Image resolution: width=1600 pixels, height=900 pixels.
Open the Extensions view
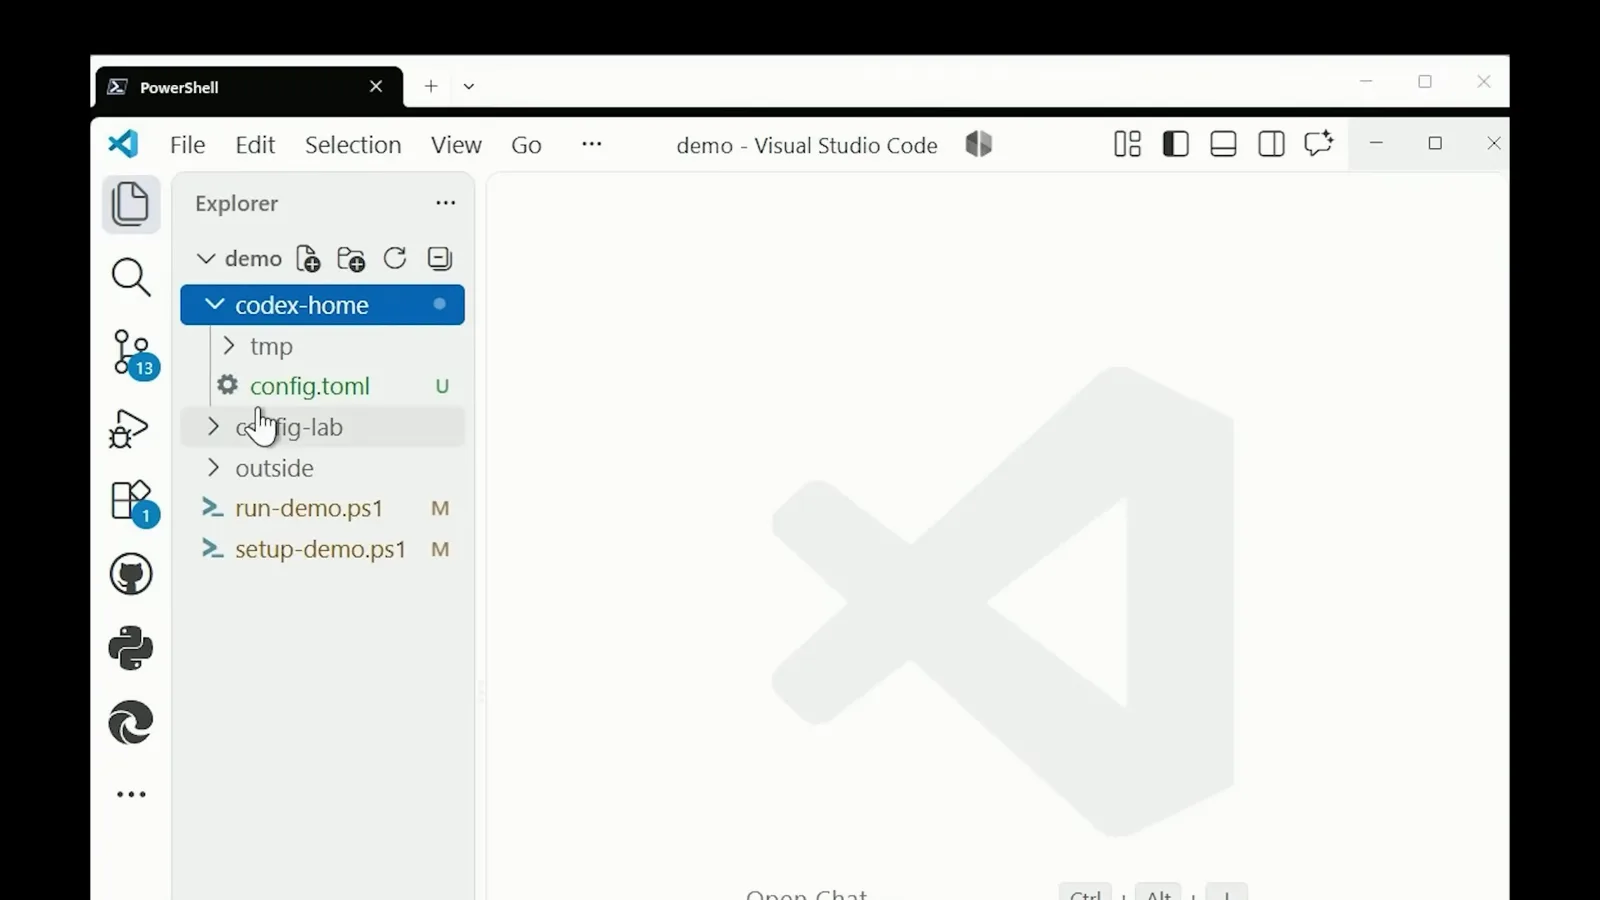(x=131, y=501)
